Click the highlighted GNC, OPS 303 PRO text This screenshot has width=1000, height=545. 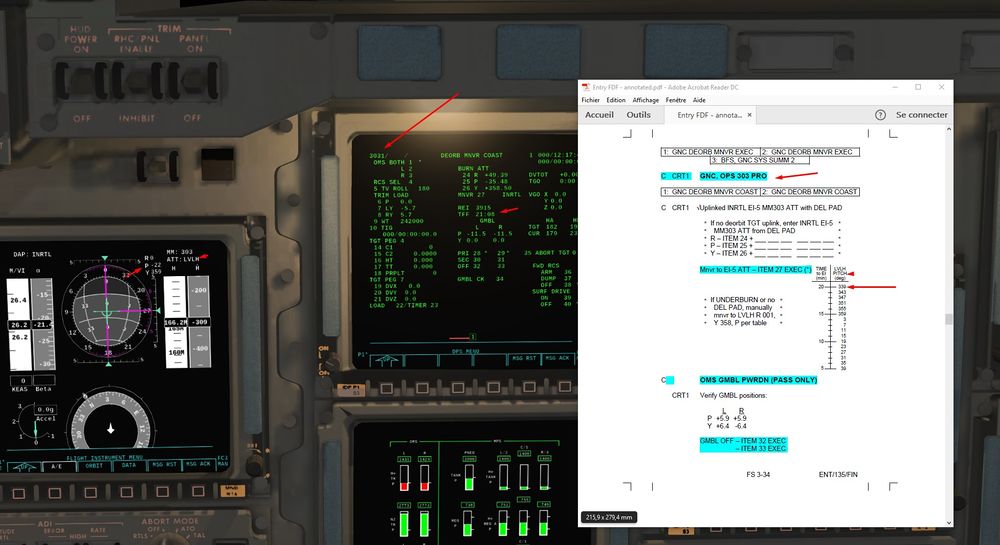click(x=733, y=176)
